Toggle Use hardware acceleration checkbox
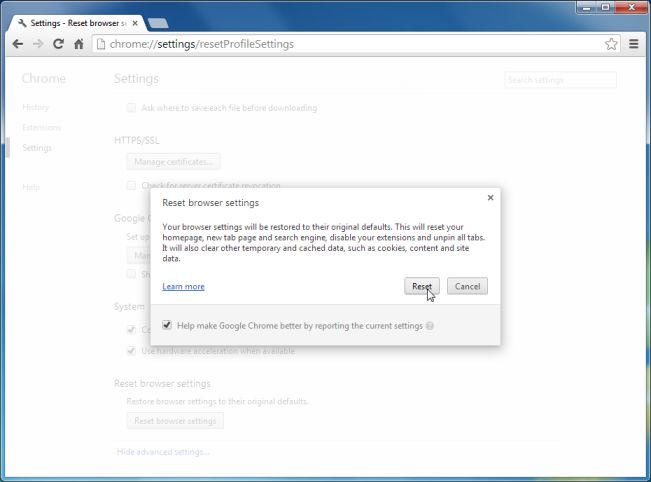This screenshot has width=651, height=482. coord(131,351)
